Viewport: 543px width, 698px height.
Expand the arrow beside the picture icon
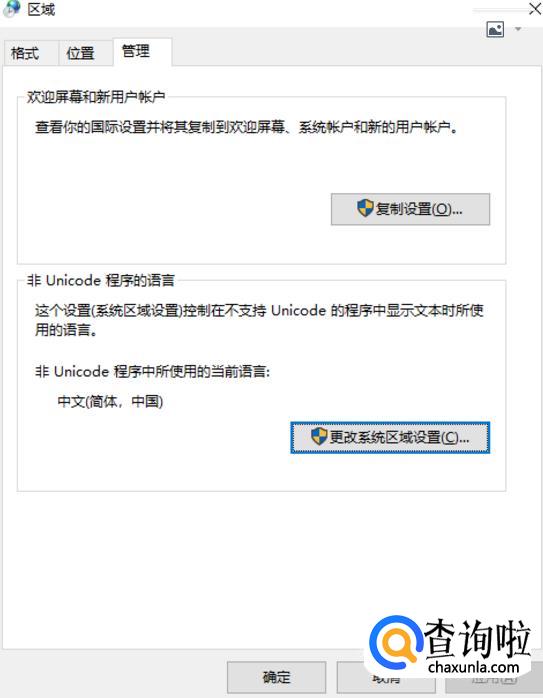[518, 29]
